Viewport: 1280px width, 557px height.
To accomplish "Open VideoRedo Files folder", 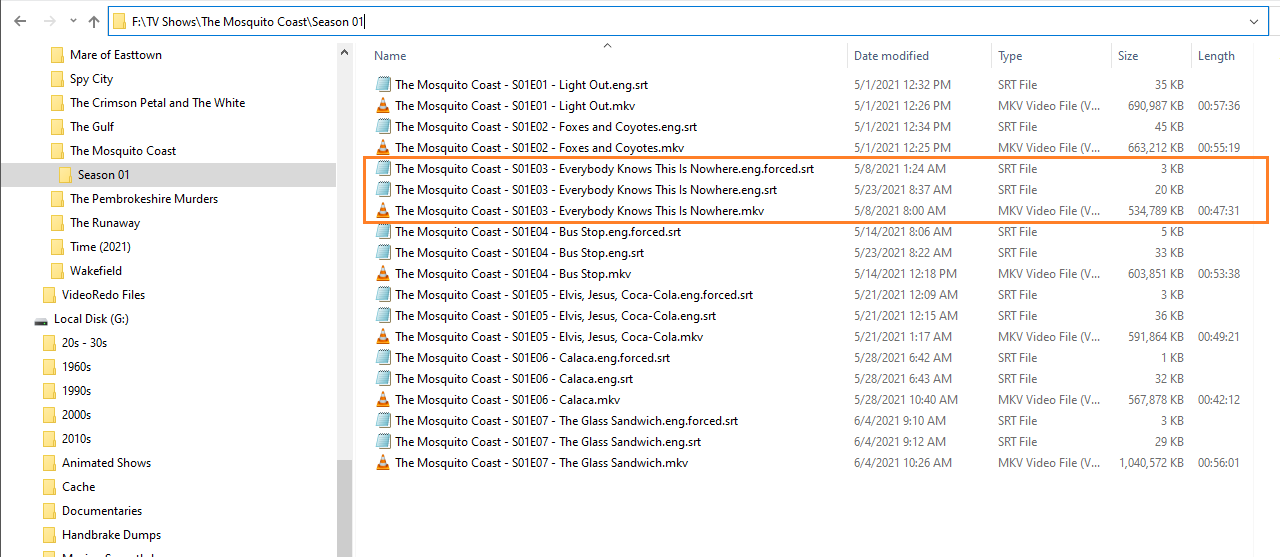I will tap(103, 295).
